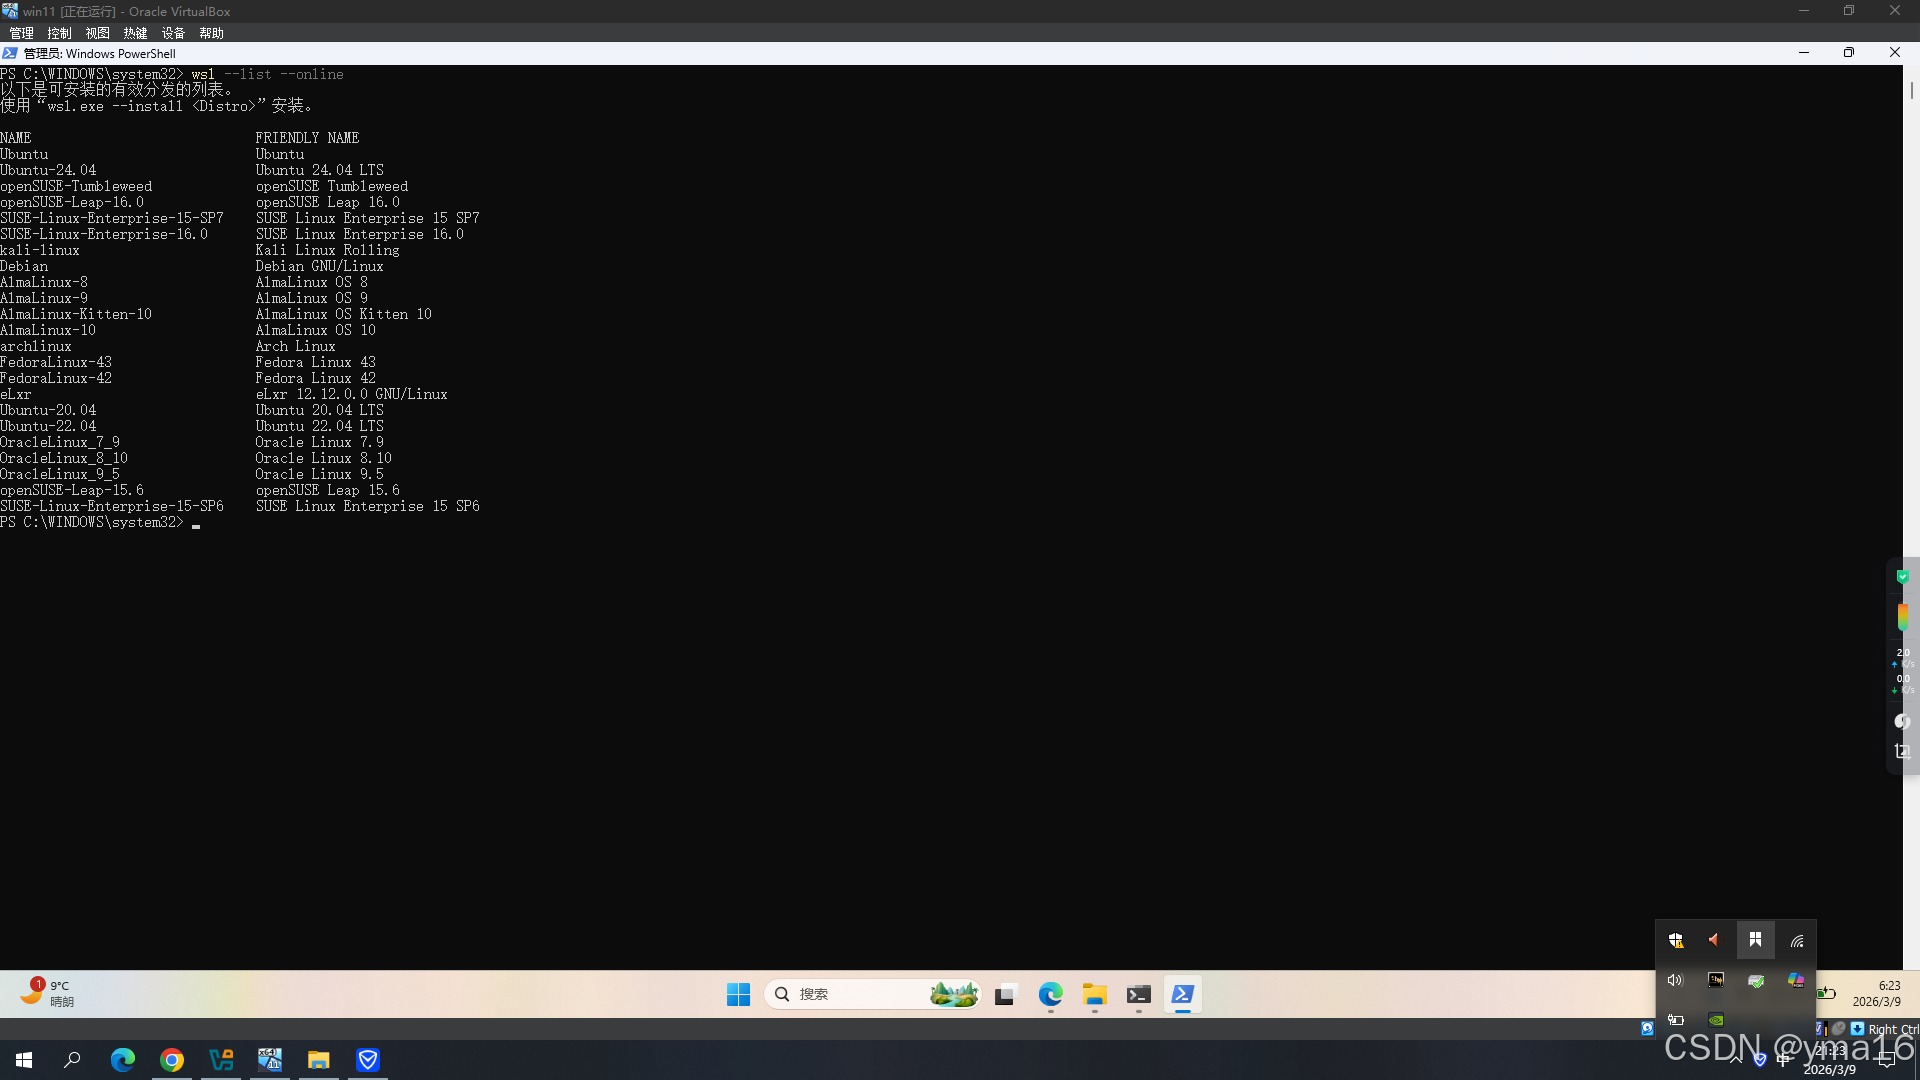Open the VirtualBox 管理 menu
The image size is (1920, 1080).
point(21,33)
